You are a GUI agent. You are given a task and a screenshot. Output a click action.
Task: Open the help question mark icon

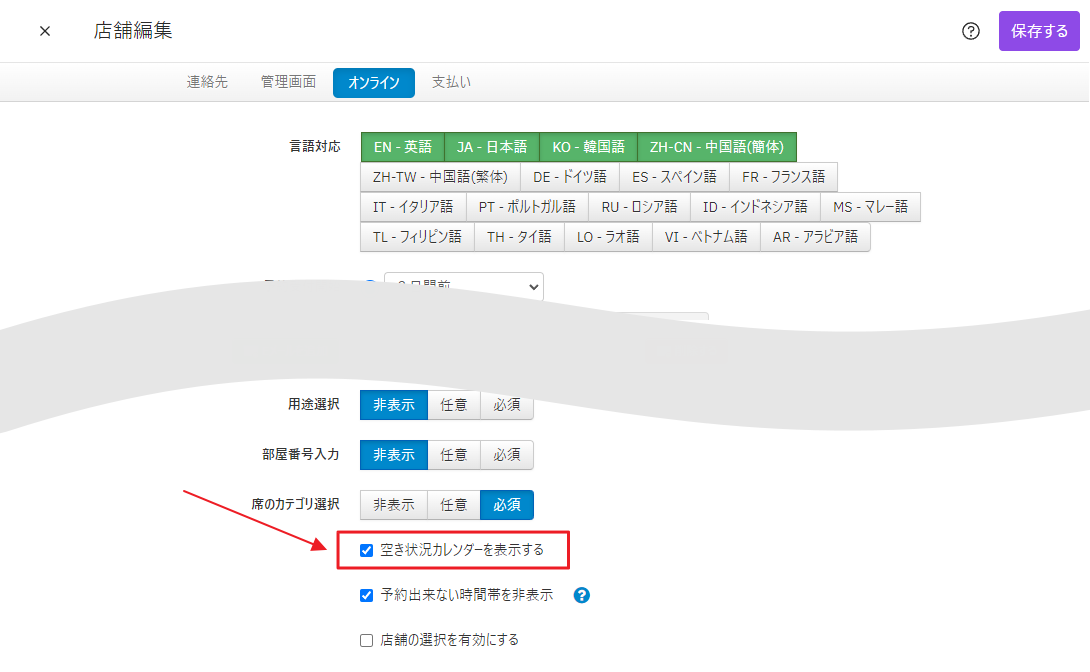[x=970, y=31]
